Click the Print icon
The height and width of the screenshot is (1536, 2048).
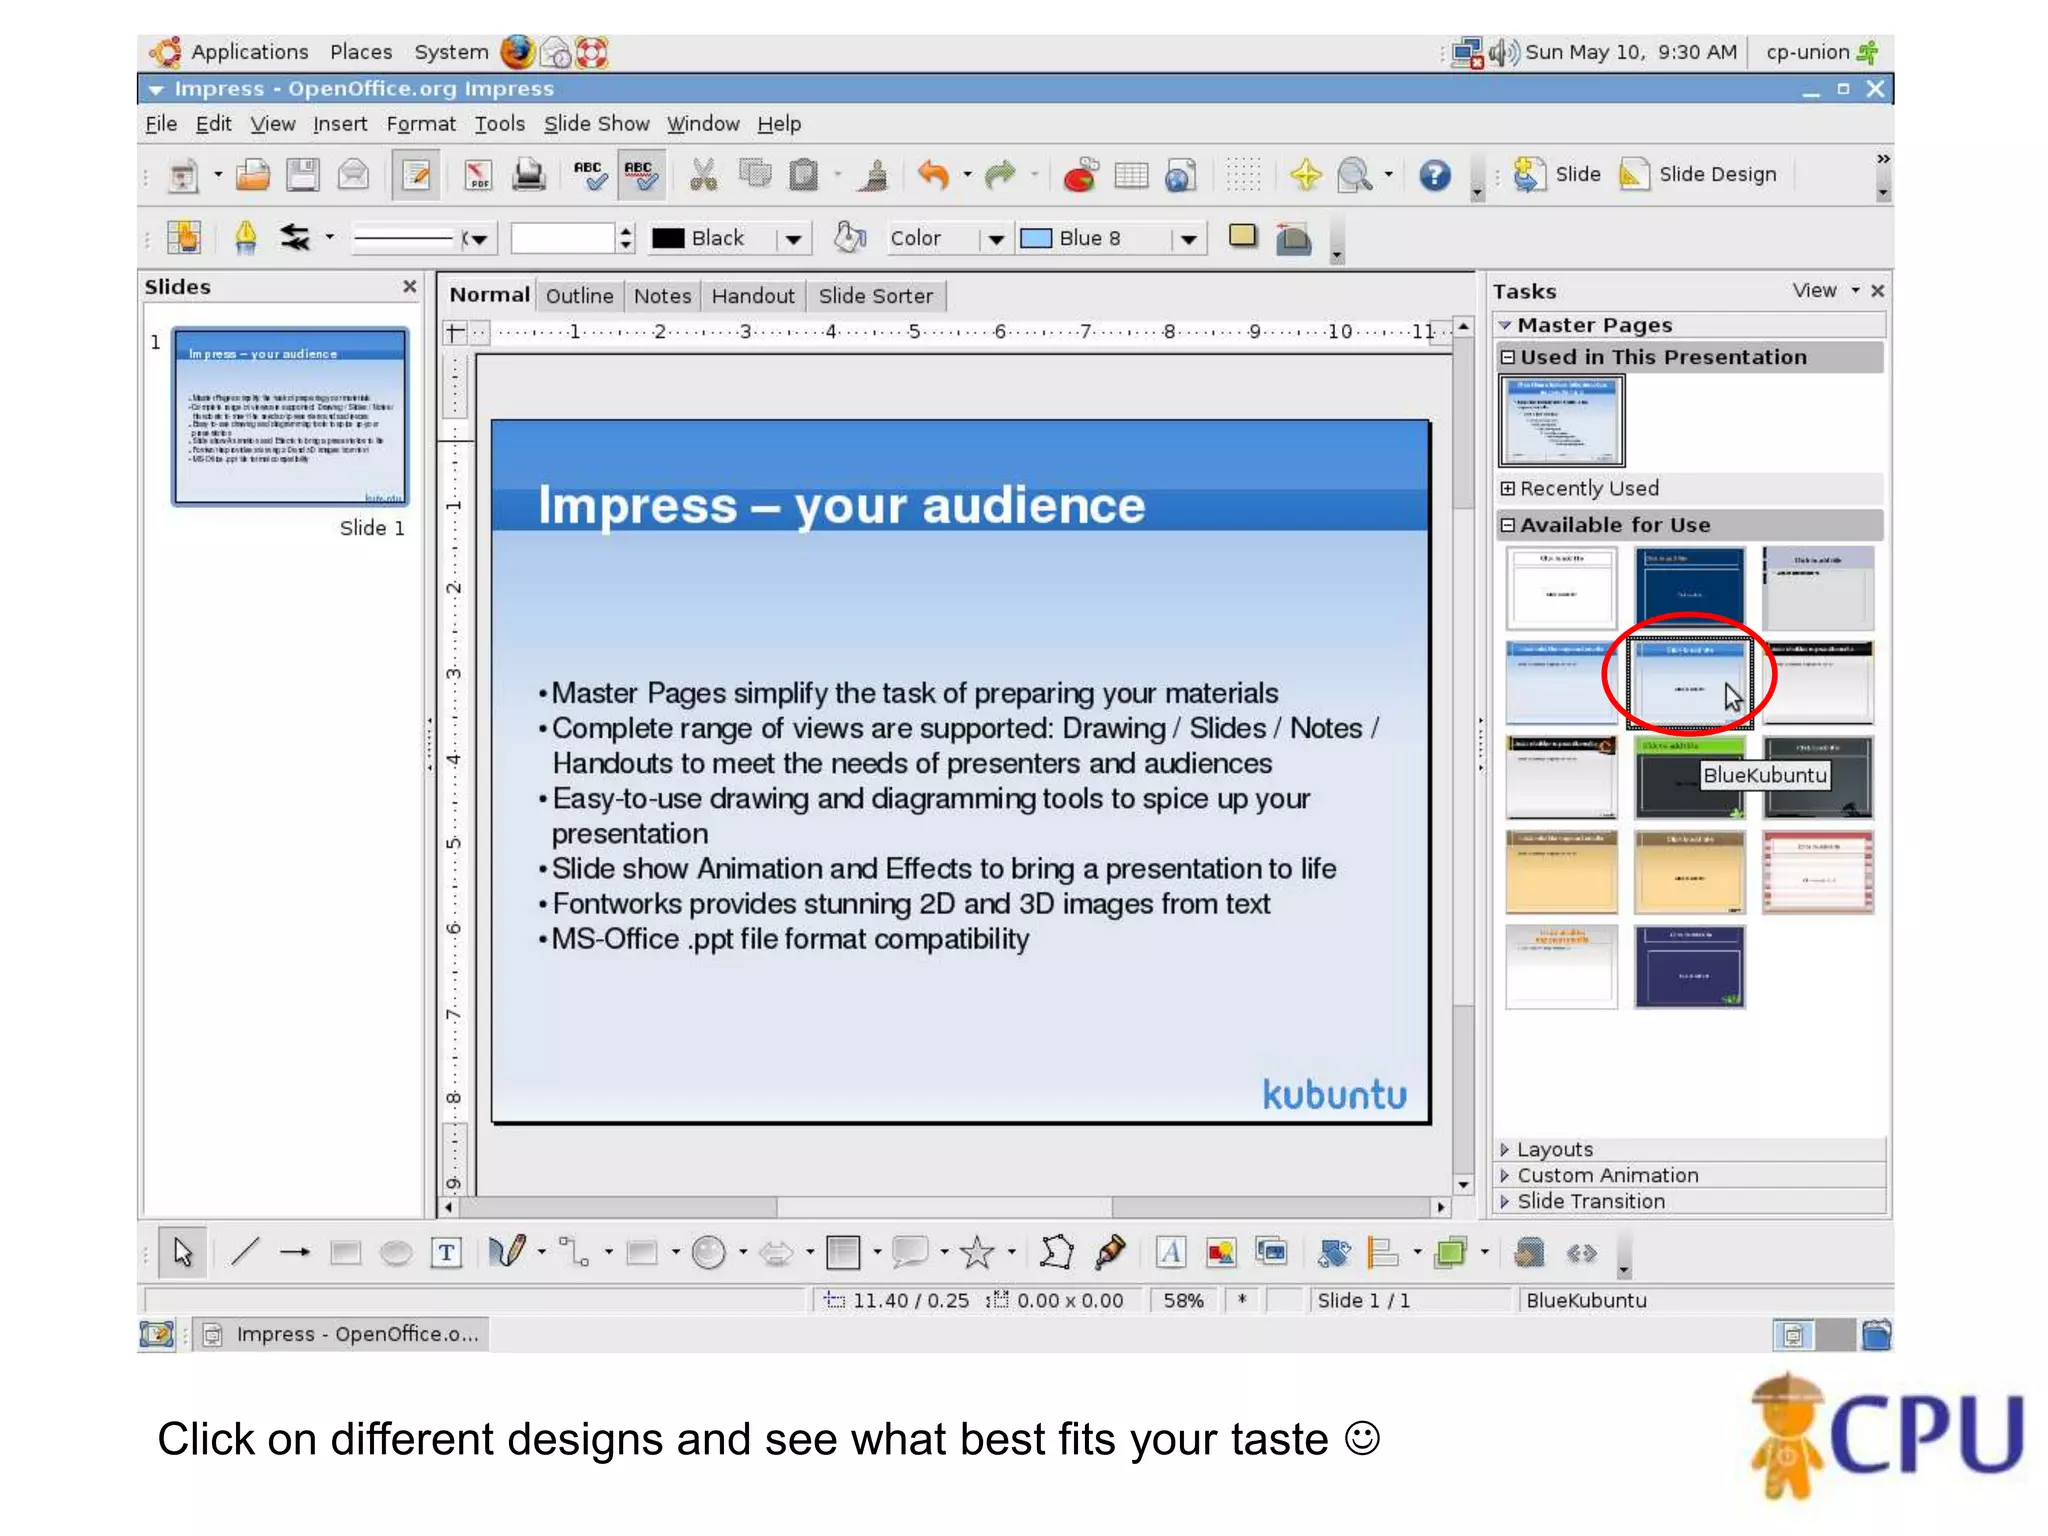pyautogui.click(x=528, y=175)
